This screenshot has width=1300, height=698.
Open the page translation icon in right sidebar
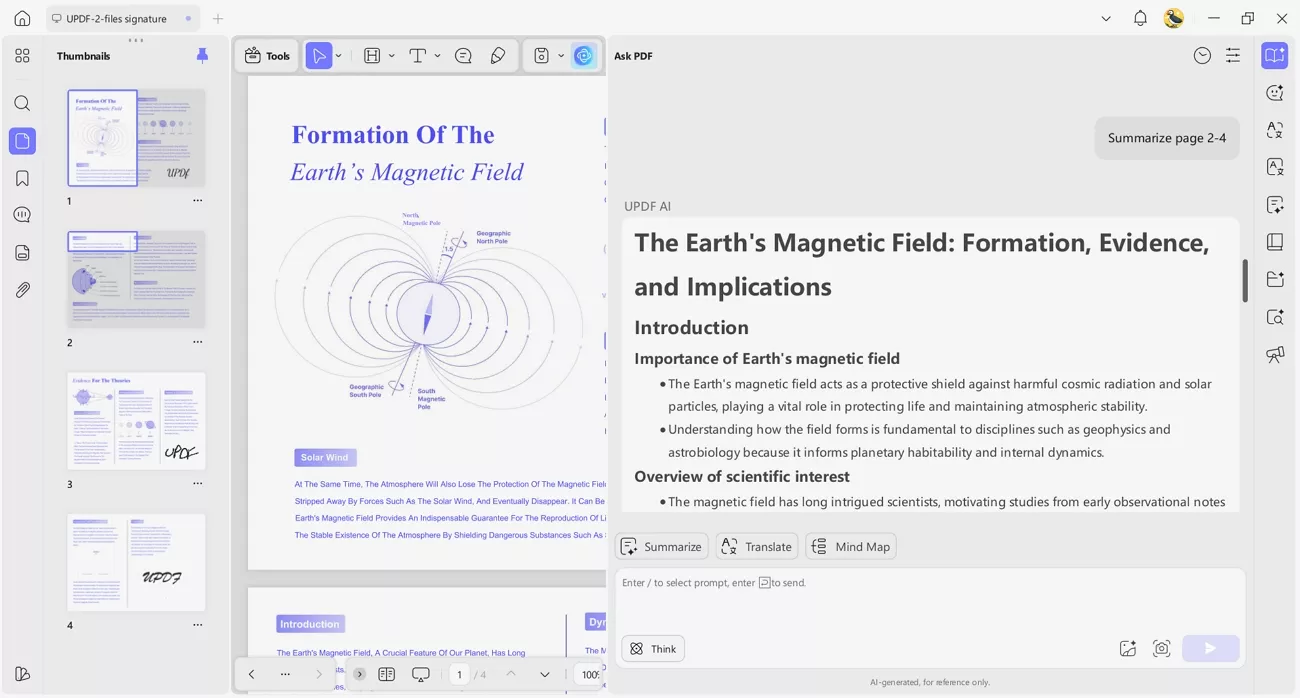1274,167
